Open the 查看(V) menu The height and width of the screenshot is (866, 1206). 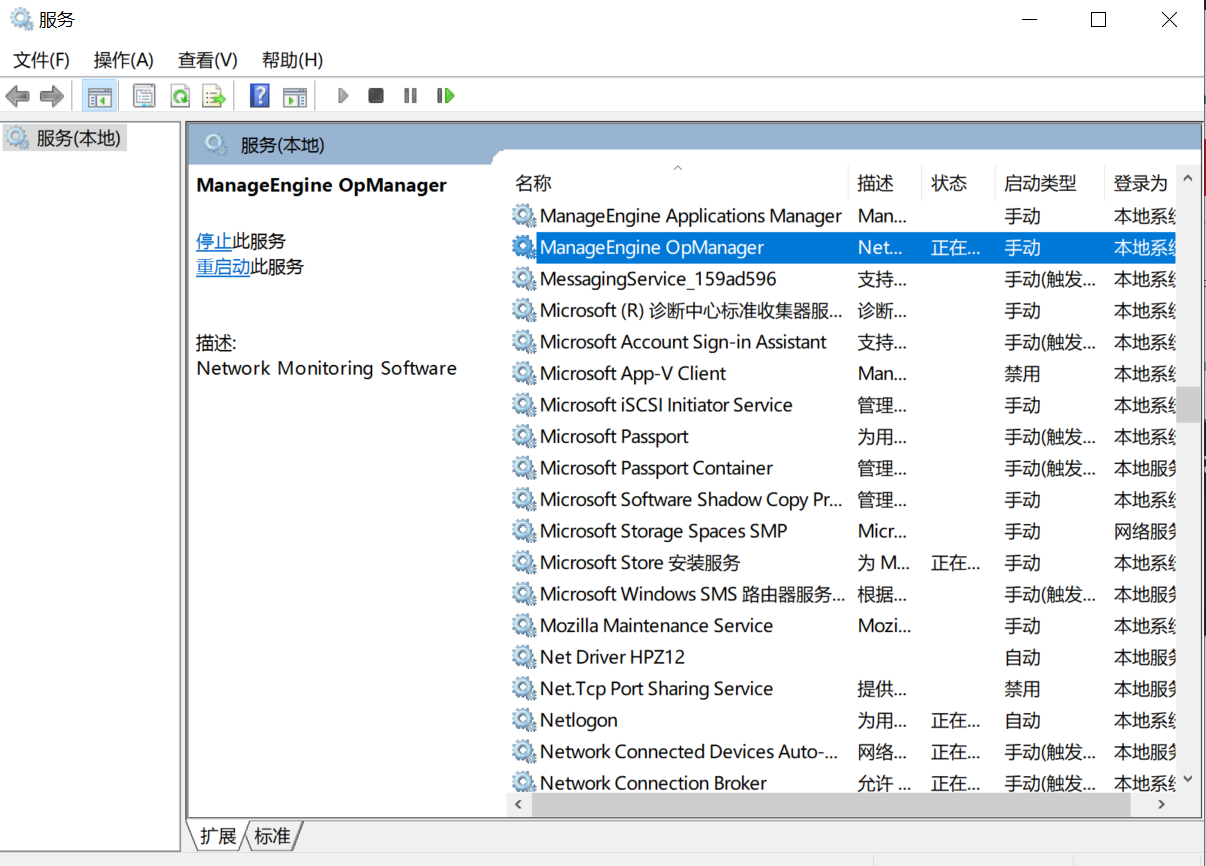click(x=207, y=60)
